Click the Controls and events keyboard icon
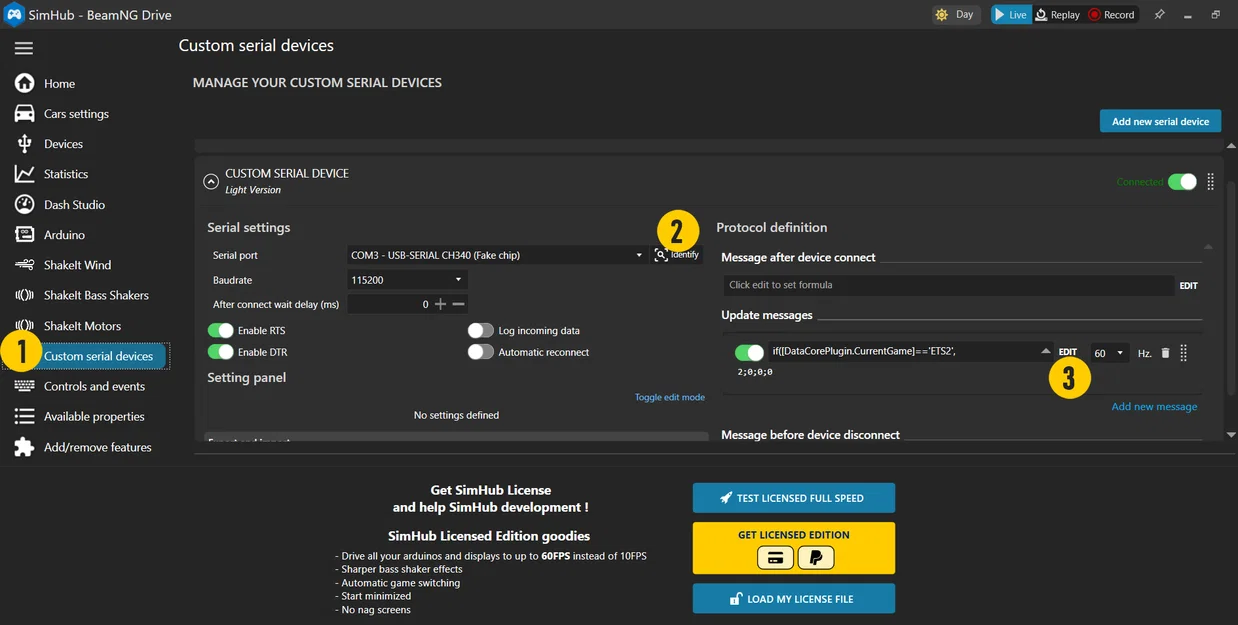Image resolution: width=1238 pixels, height=625 pixels. 24,386
